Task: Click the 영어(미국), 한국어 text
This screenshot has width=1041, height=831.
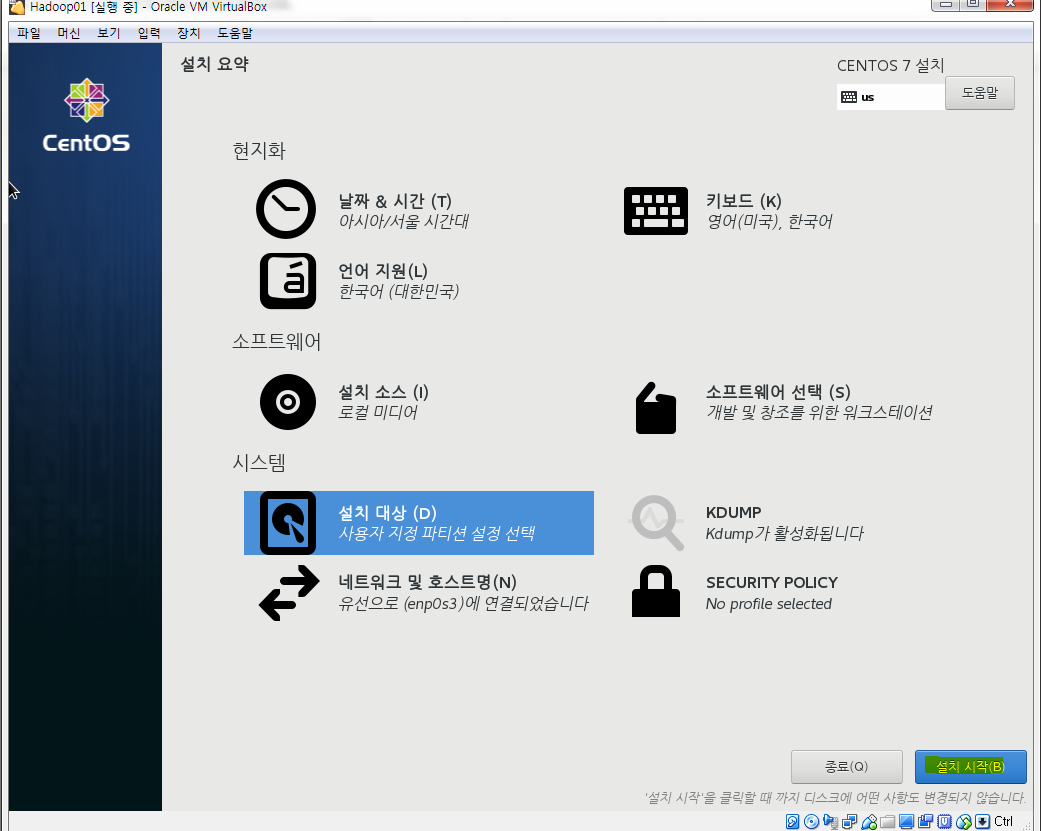Action: [769, 222]
